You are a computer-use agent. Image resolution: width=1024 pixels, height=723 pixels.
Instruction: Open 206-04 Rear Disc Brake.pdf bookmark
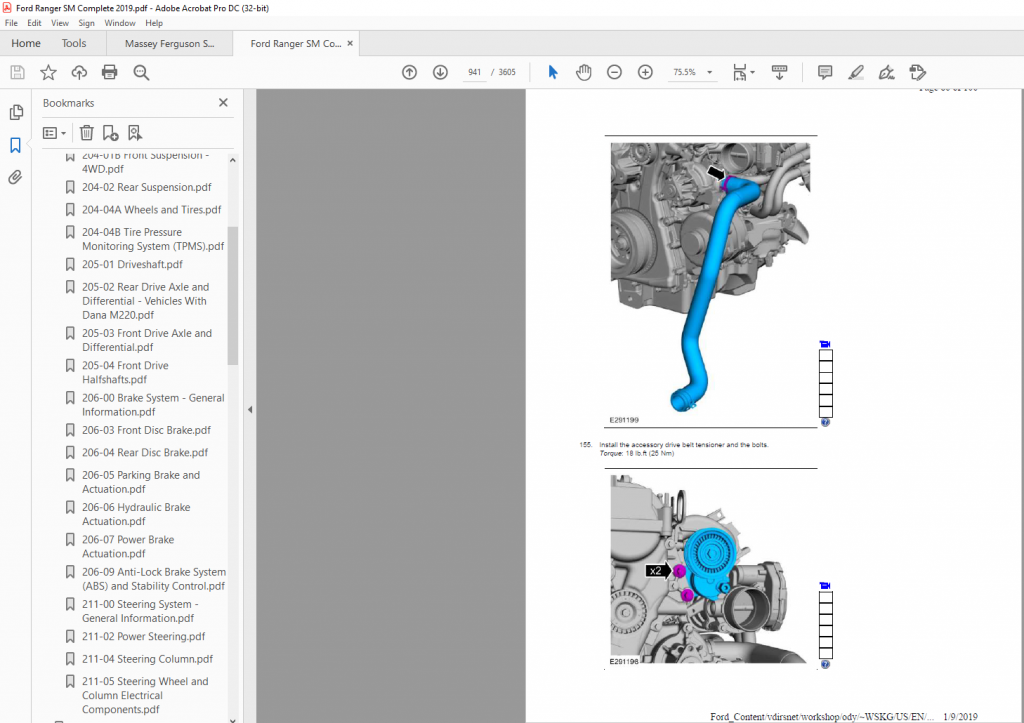[x=145, y=453]
